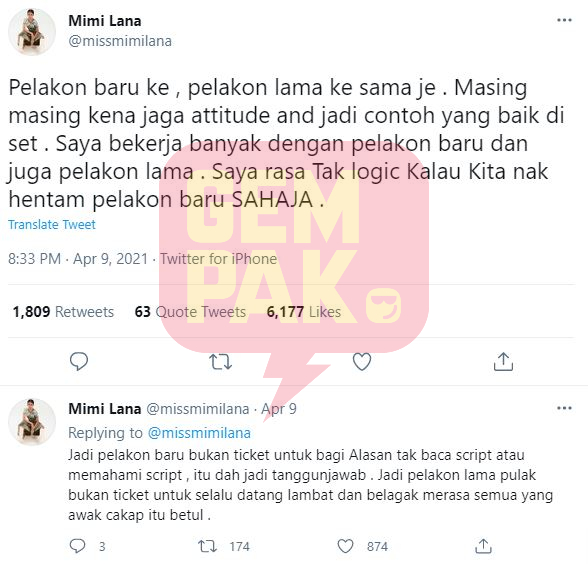The height and width of the screenshot is (564, 588).
Task: Share the reply tweet via share icon
Action: pyautogui.click(x=483, y=546)
